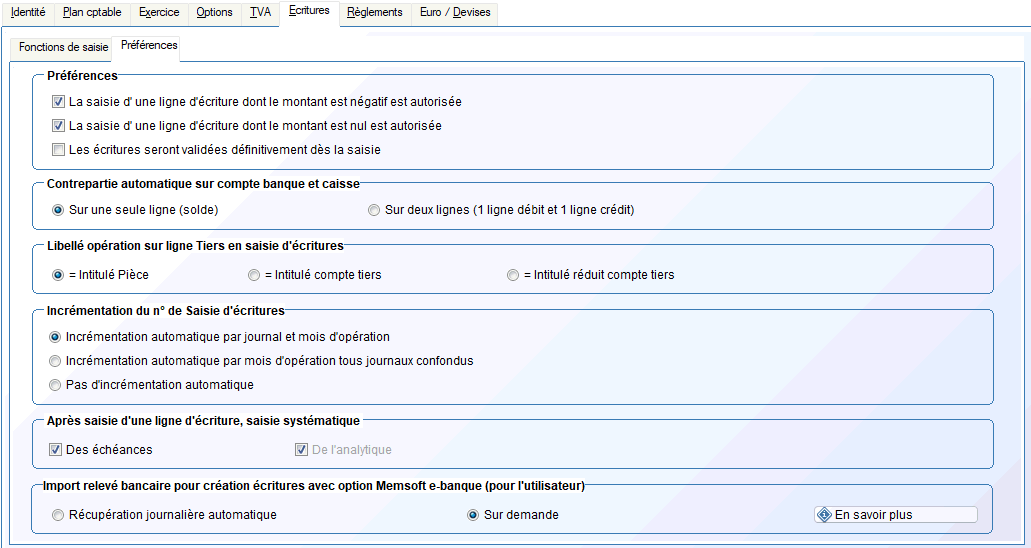Uncheck the zero amount entry authorization
1031x548 pixels.
pyautogui.click(x=58, y=126)
